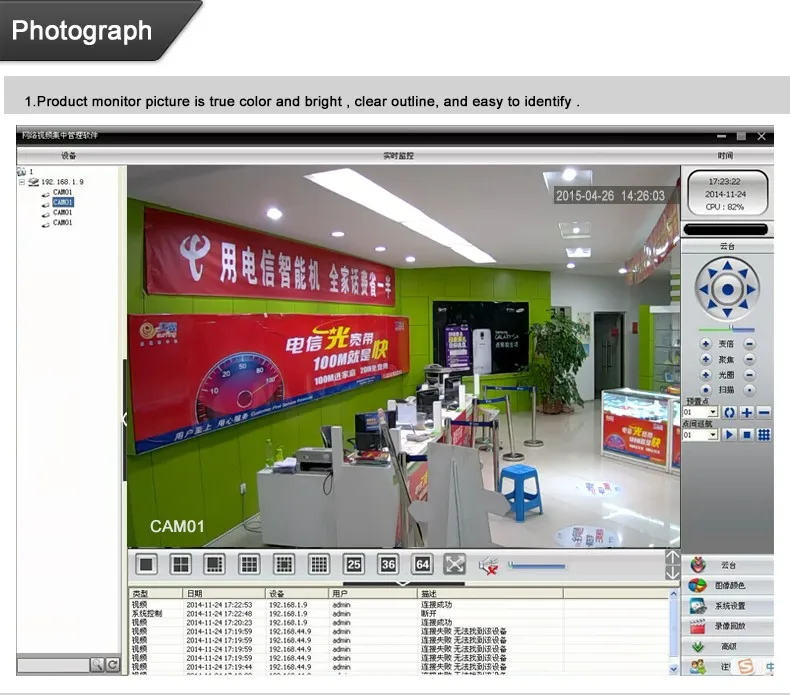Switch to 25-channel layout
Screen dimensions: 790x695
[354, 564]
